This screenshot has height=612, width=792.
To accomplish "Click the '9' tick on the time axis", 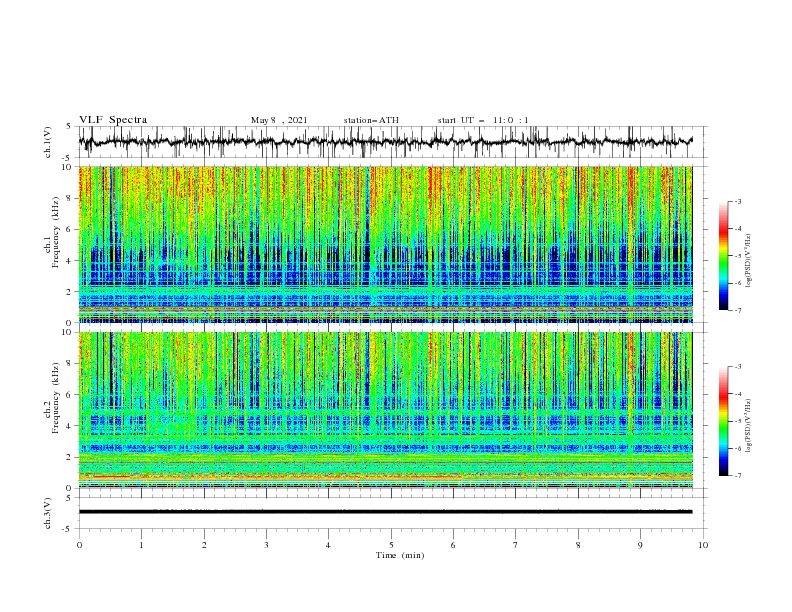I will tap(640, 545).
